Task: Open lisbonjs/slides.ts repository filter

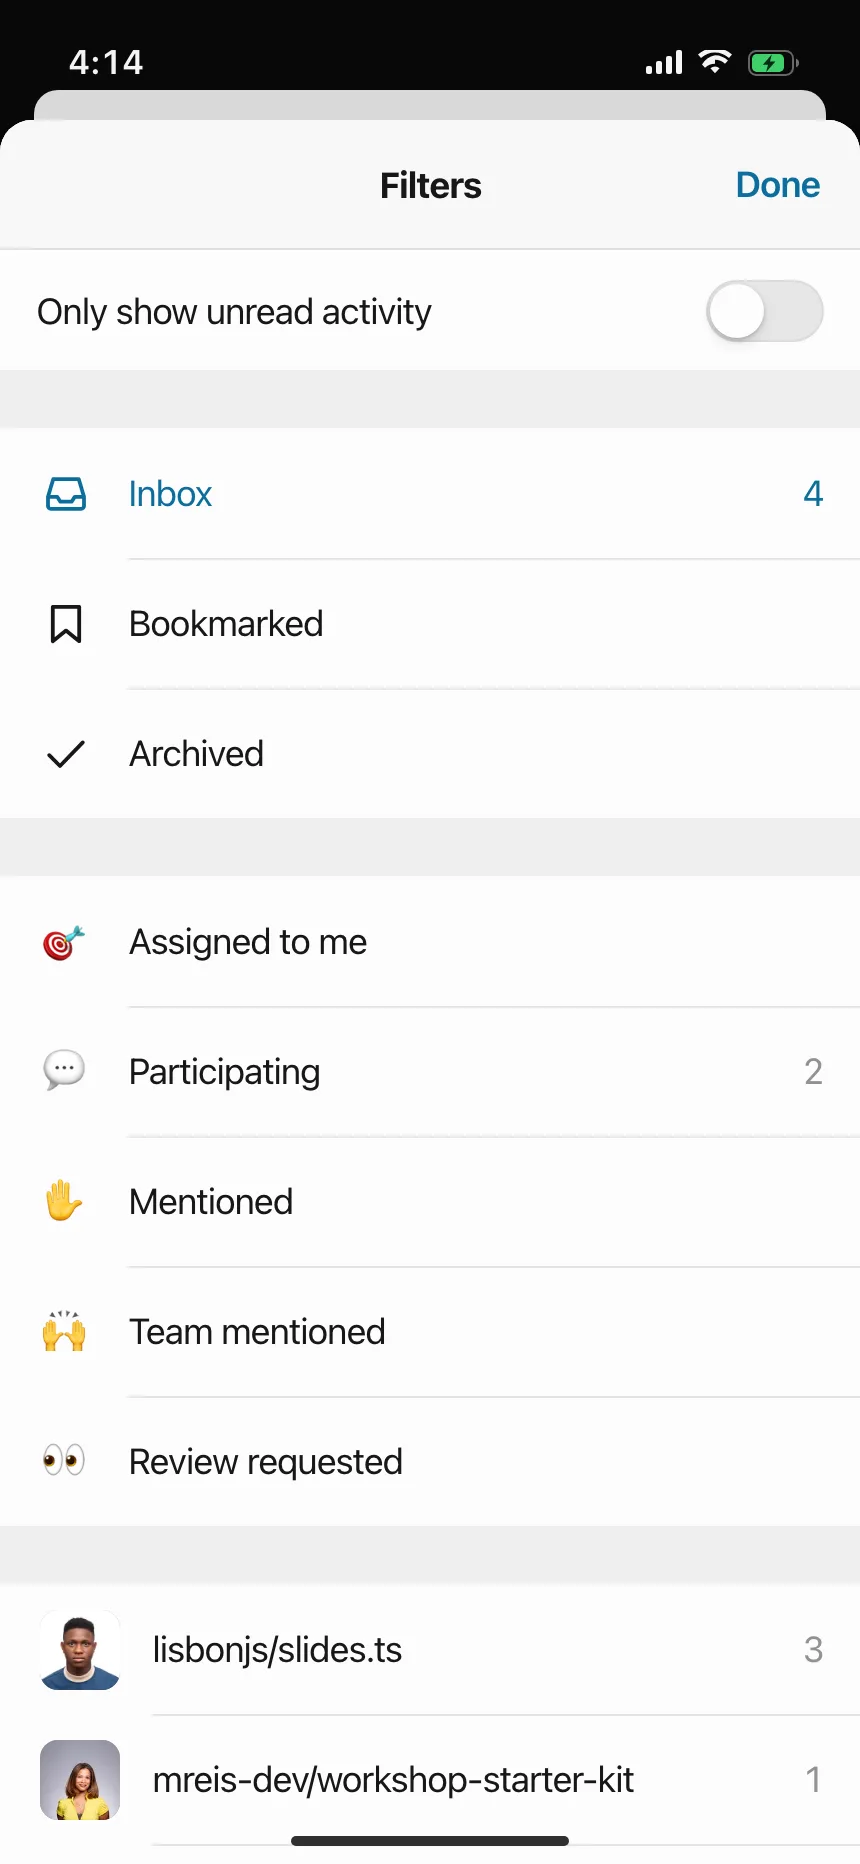Action: (430, 1650)
